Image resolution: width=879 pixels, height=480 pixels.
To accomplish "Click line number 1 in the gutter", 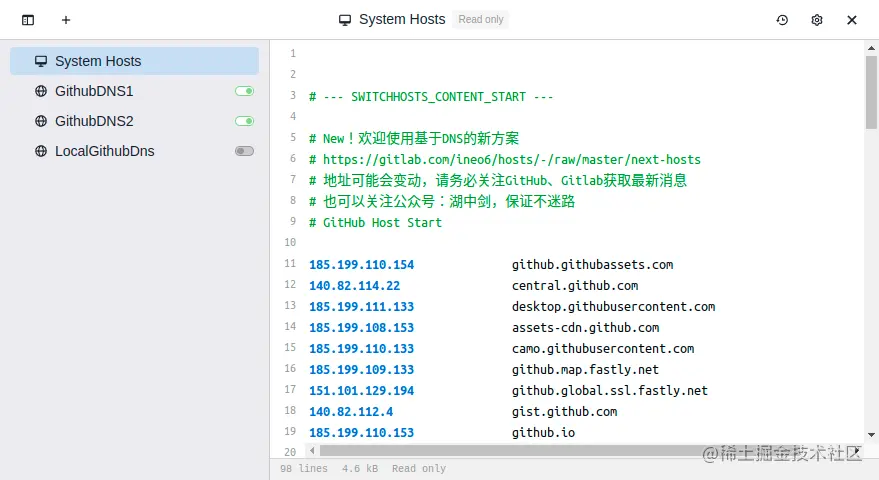I will click(293, 53).
